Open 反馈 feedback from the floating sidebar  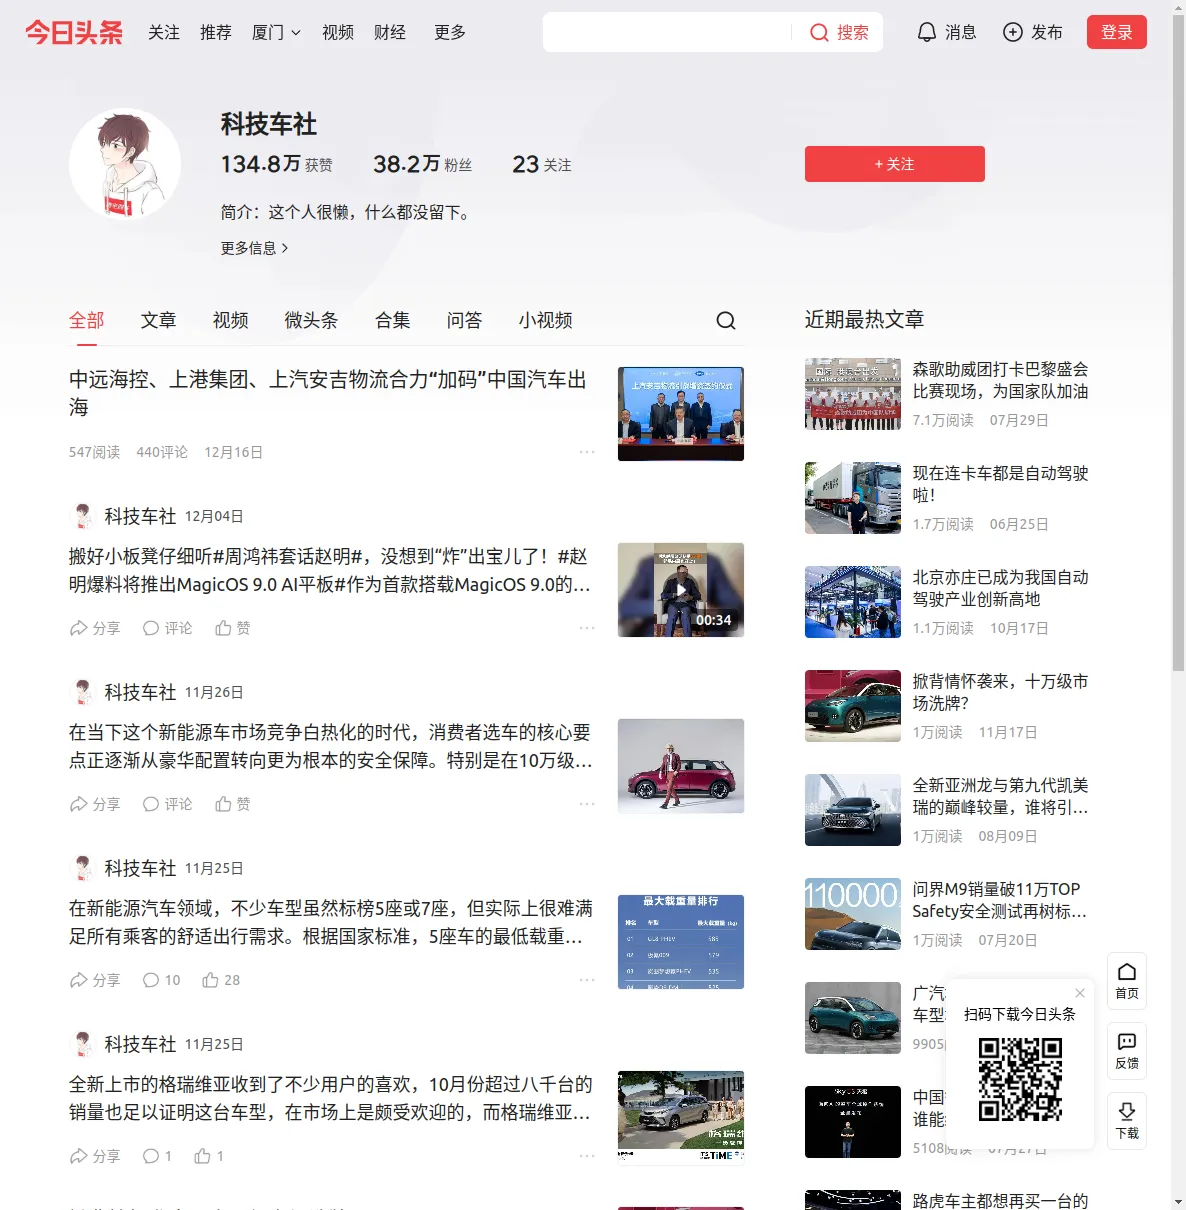1127,1051
